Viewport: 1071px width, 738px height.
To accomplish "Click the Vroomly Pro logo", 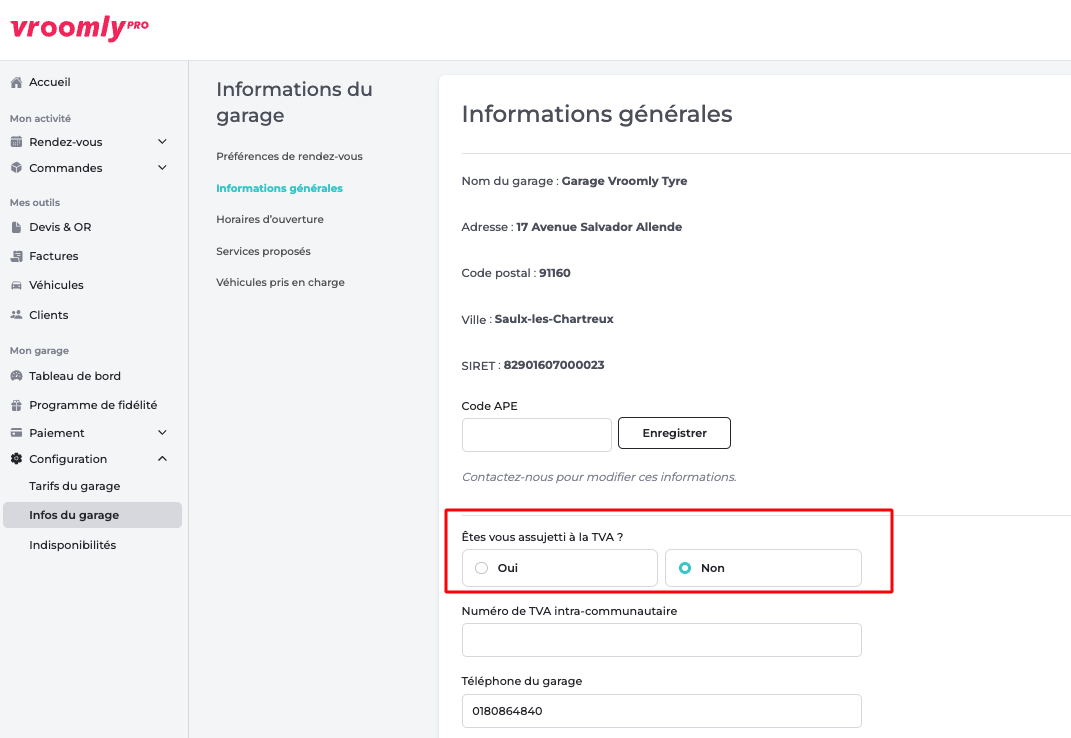I will coord(79,28).
